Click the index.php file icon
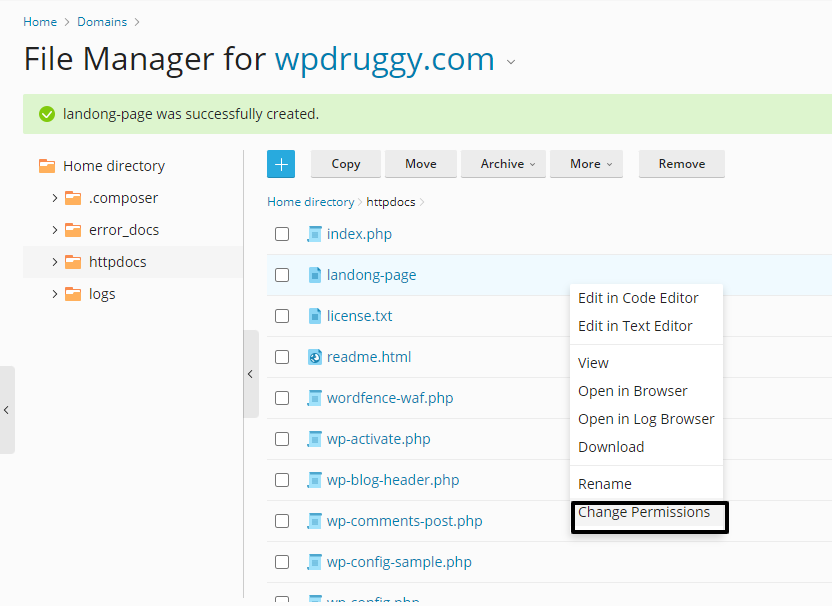Screen dimensions: 832x606 [314, 234]
